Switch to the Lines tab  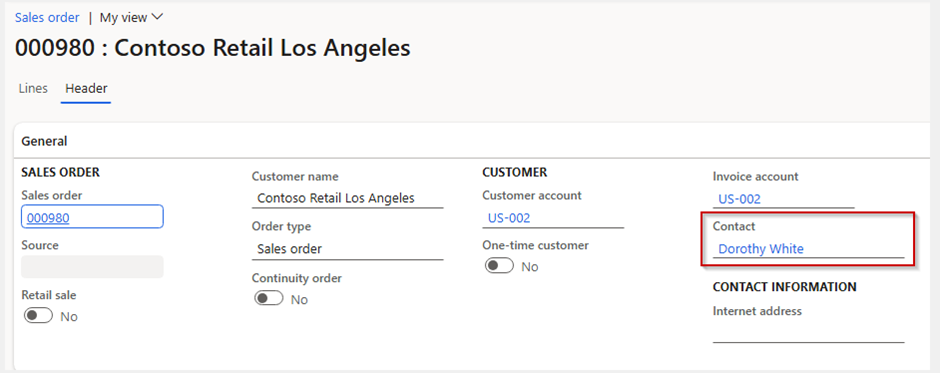coord(33,88)
